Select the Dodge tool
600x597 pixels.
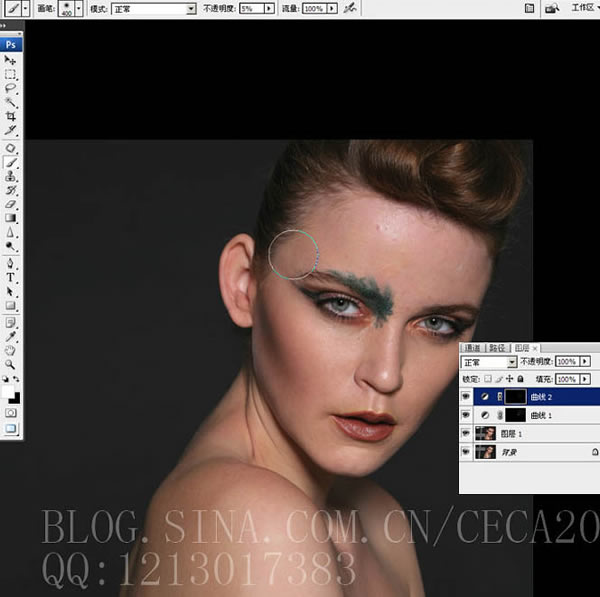[10, 246]
